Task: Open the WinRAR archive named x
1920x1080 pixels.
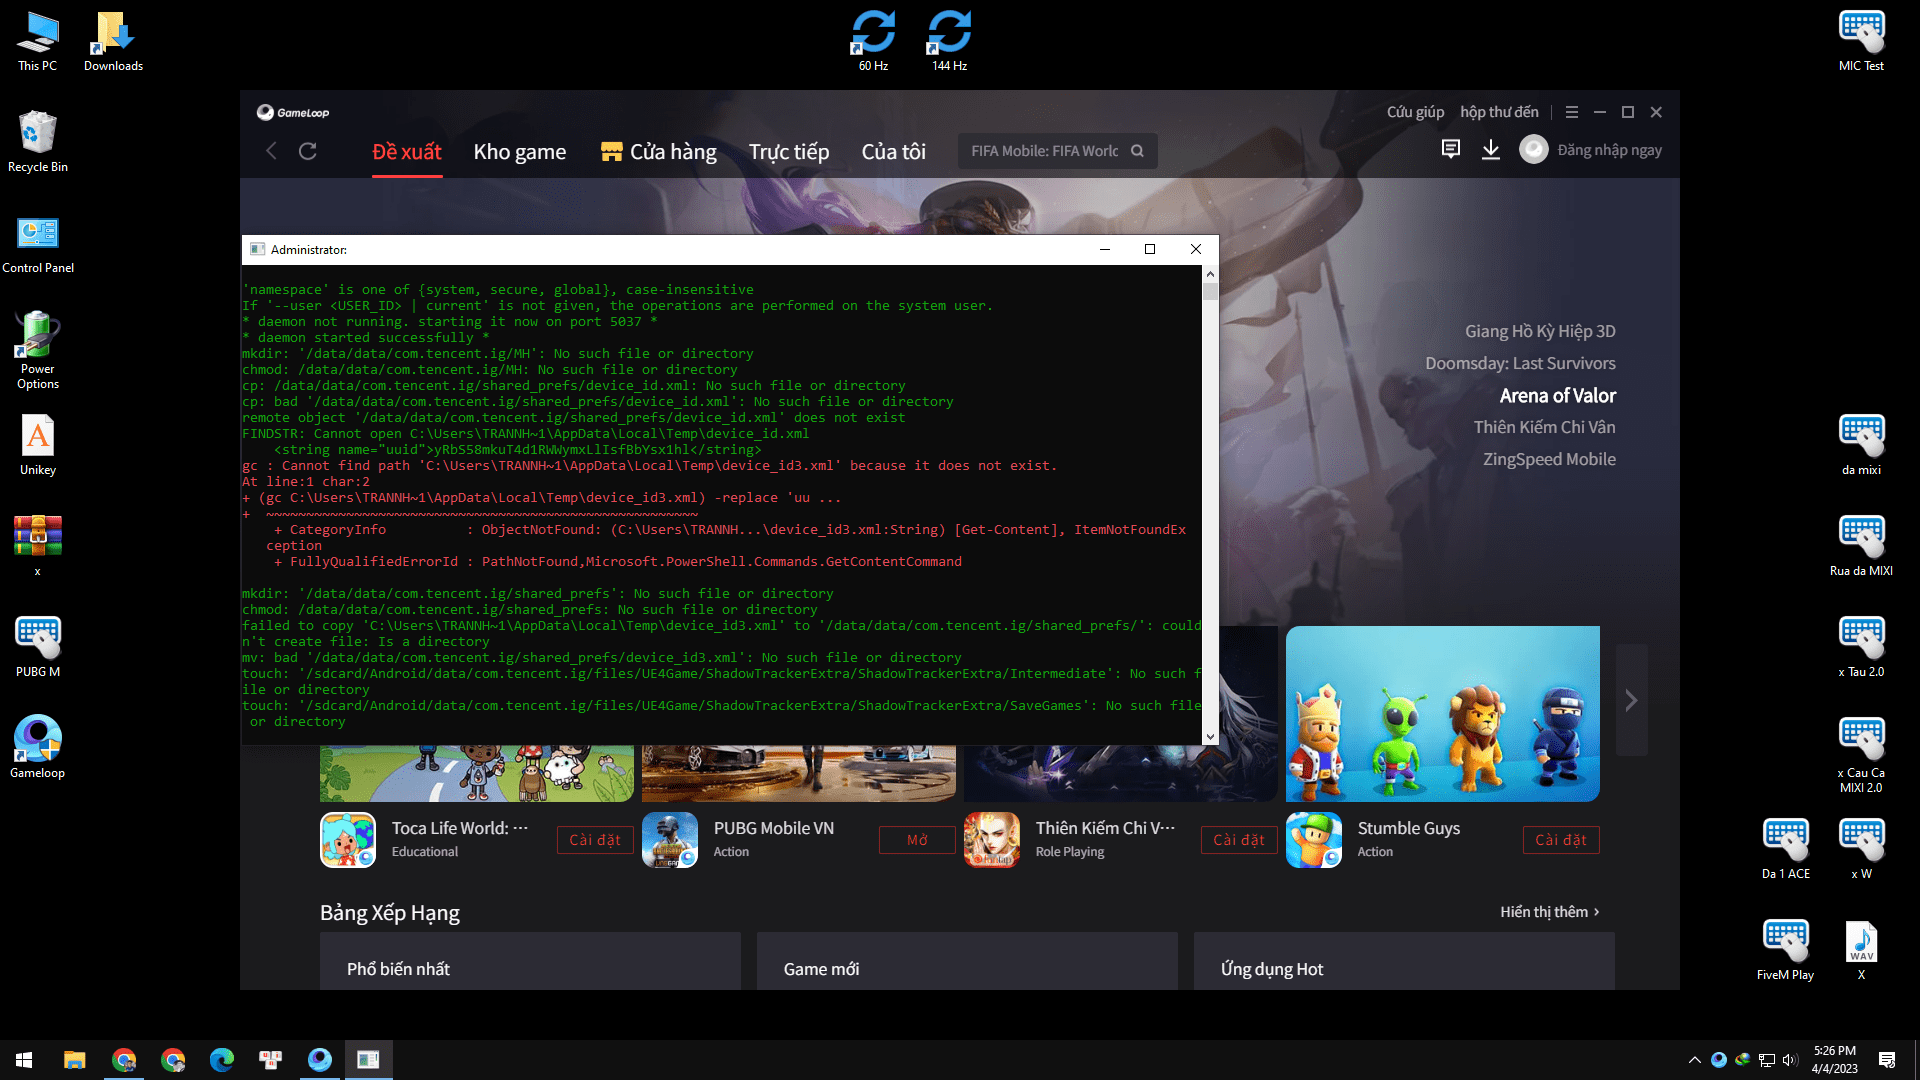Action: pos(37,546)
